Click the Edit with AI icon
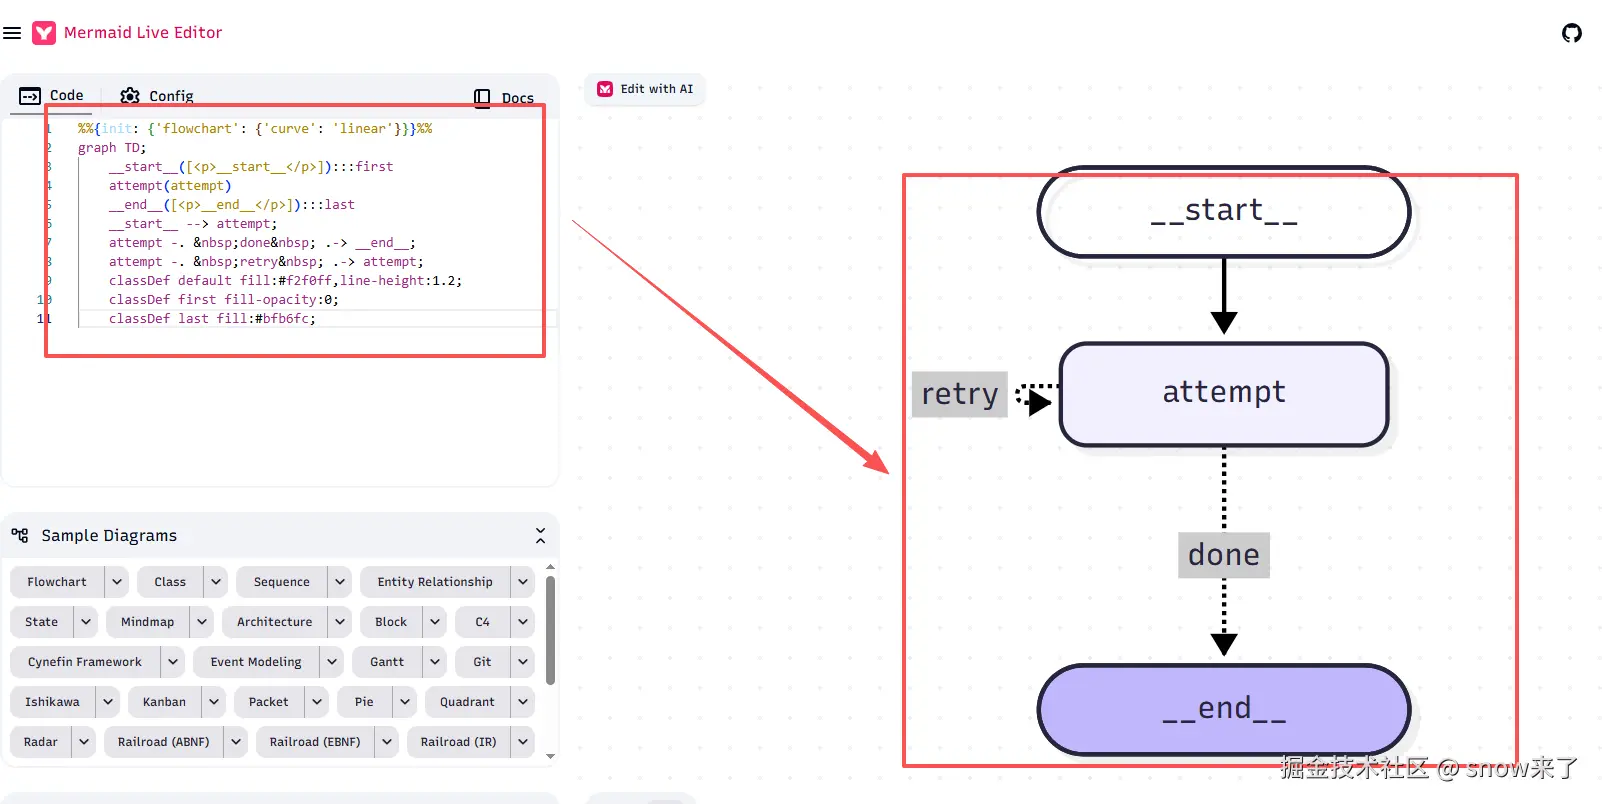The image size is (1602, 804). tap(605, 89)
